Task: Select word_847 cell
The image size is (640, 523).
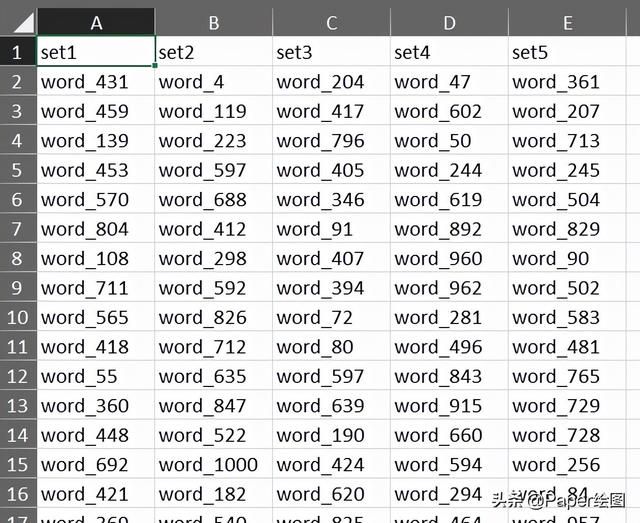Action: [x=213, y=405]
